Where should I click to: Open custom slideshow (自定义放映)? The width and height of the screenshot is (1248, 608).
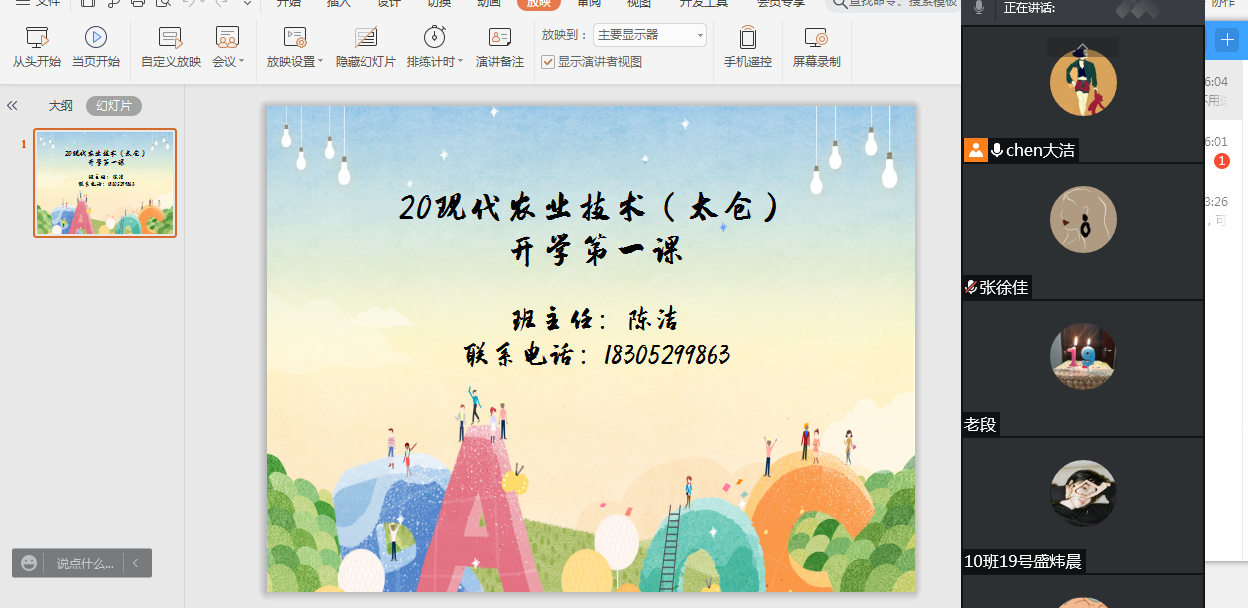pos(171,47)
